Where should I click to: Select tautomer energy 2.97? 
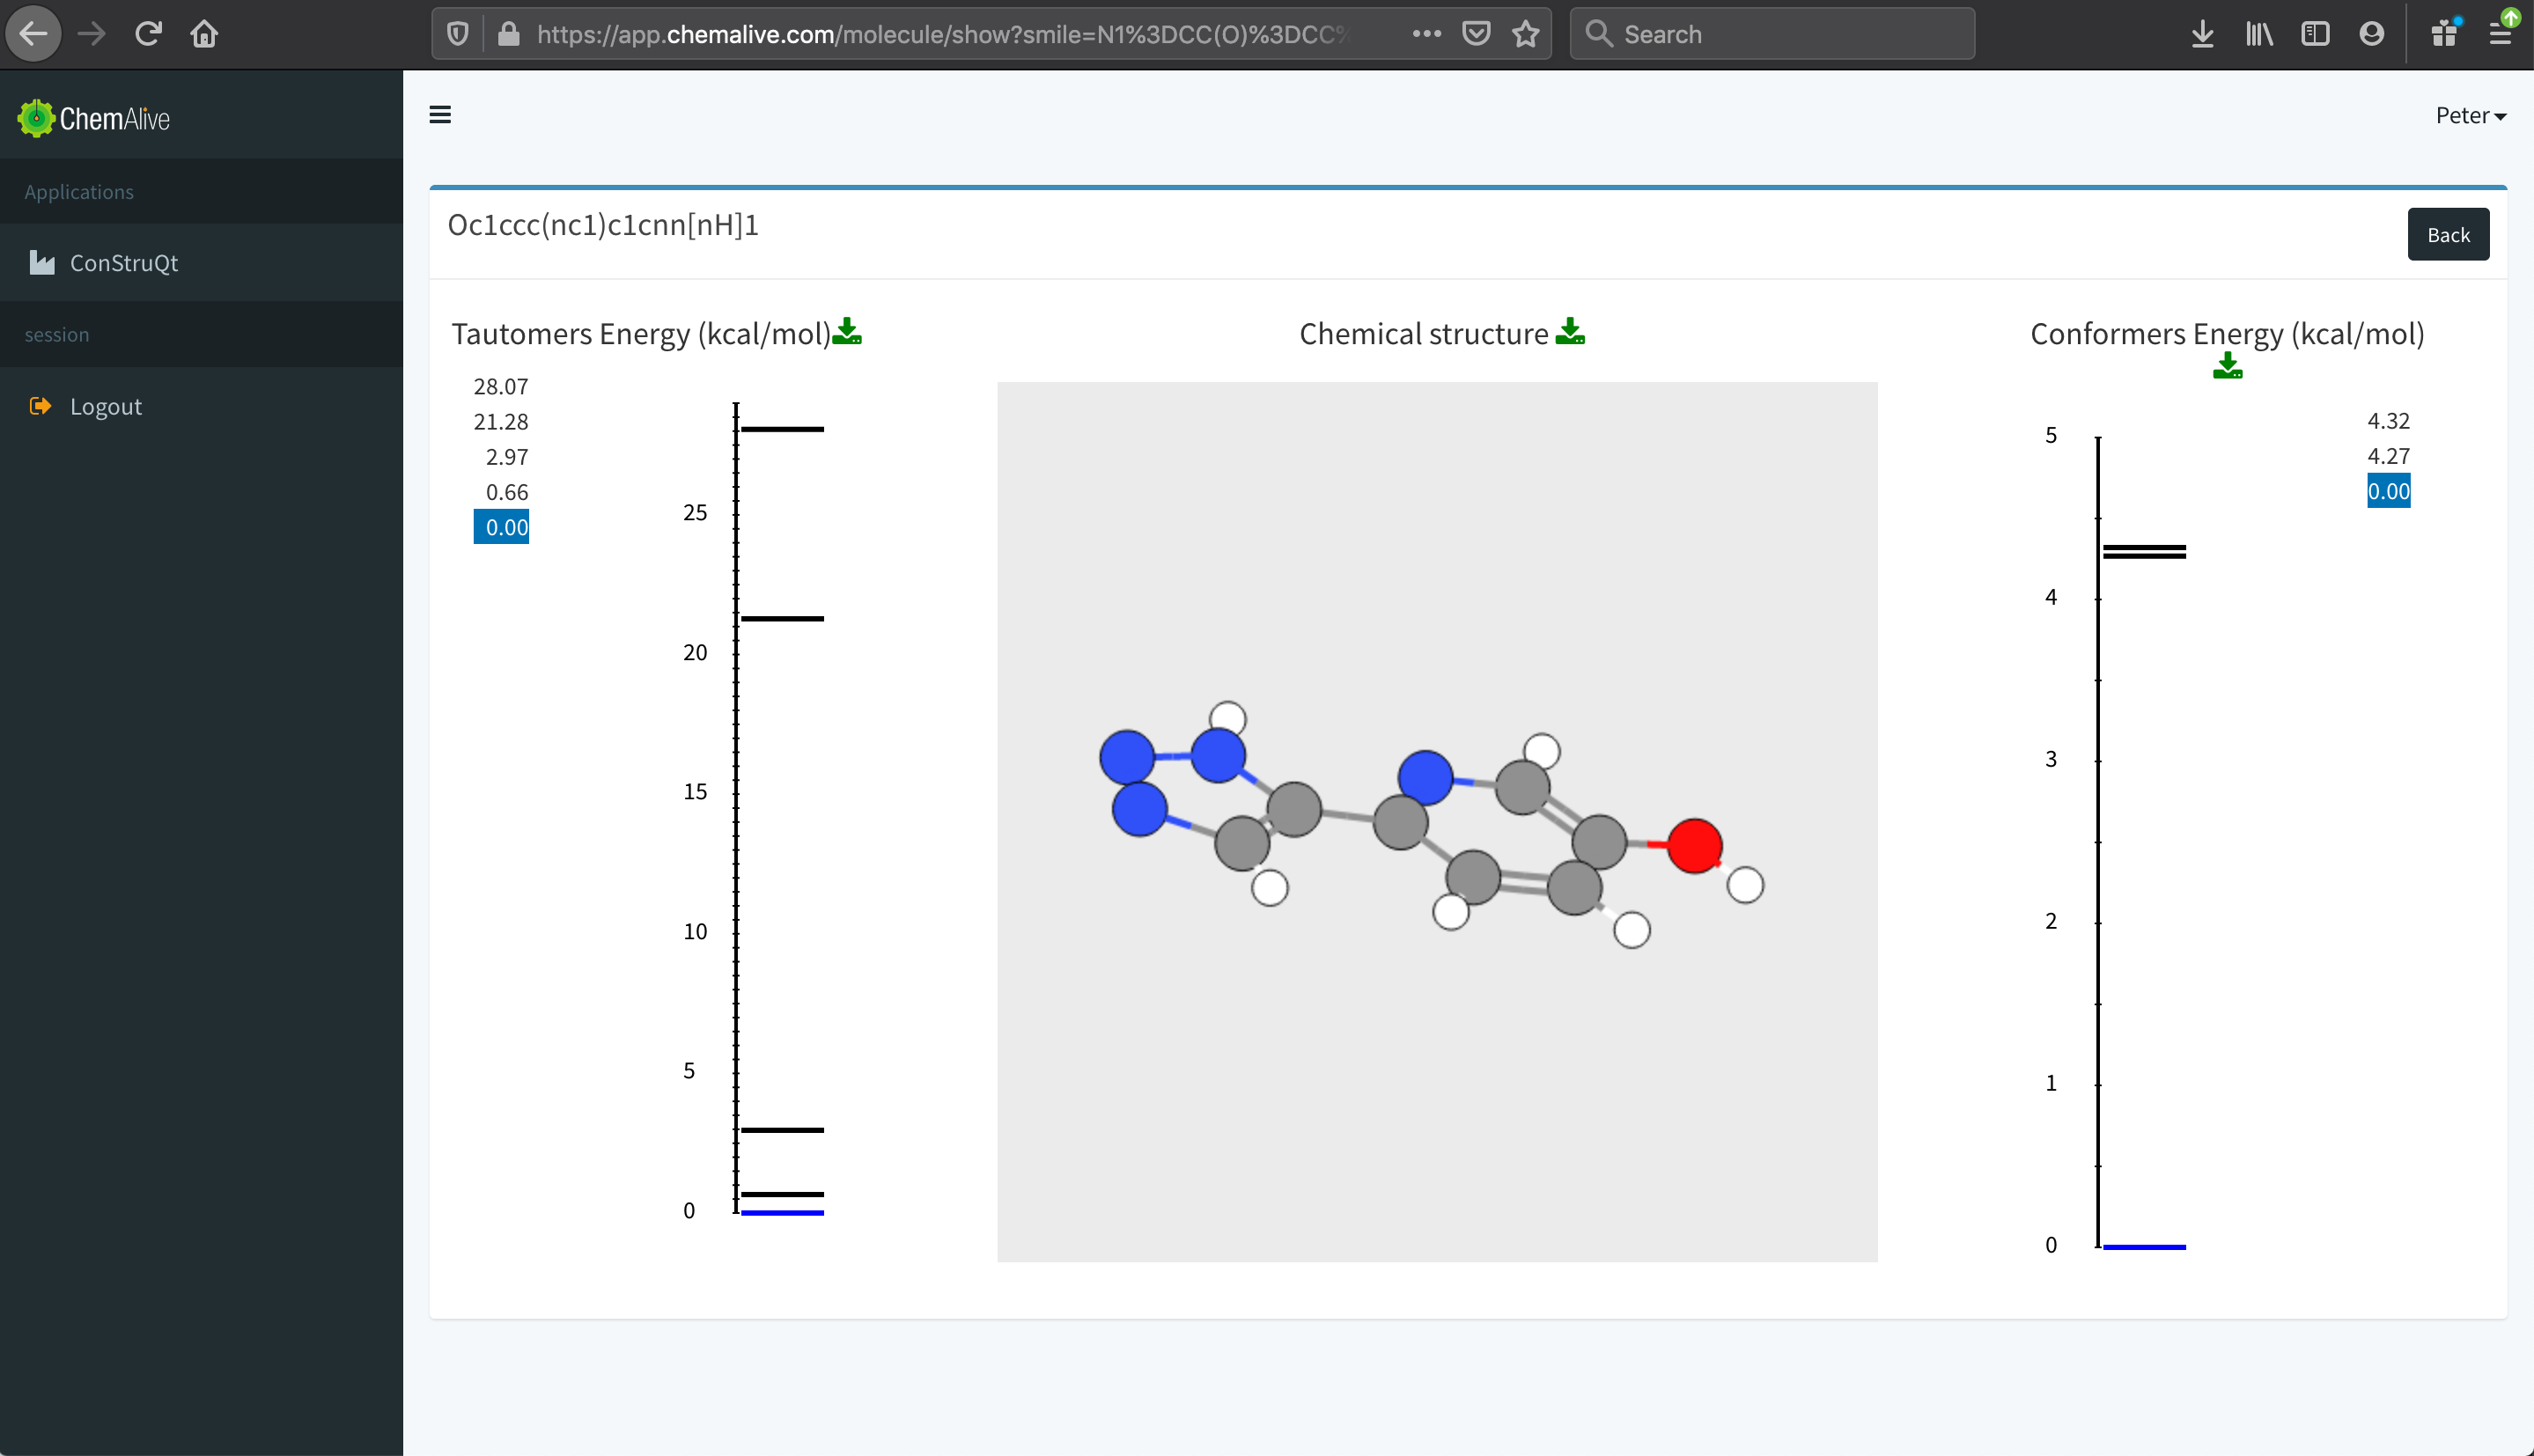(x=507, y=456)
